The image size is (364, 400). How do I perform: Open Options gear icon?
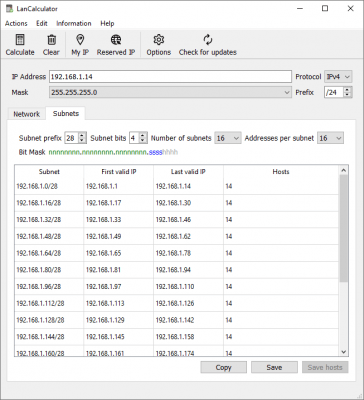pyautogui.click(x=159, y=40)
